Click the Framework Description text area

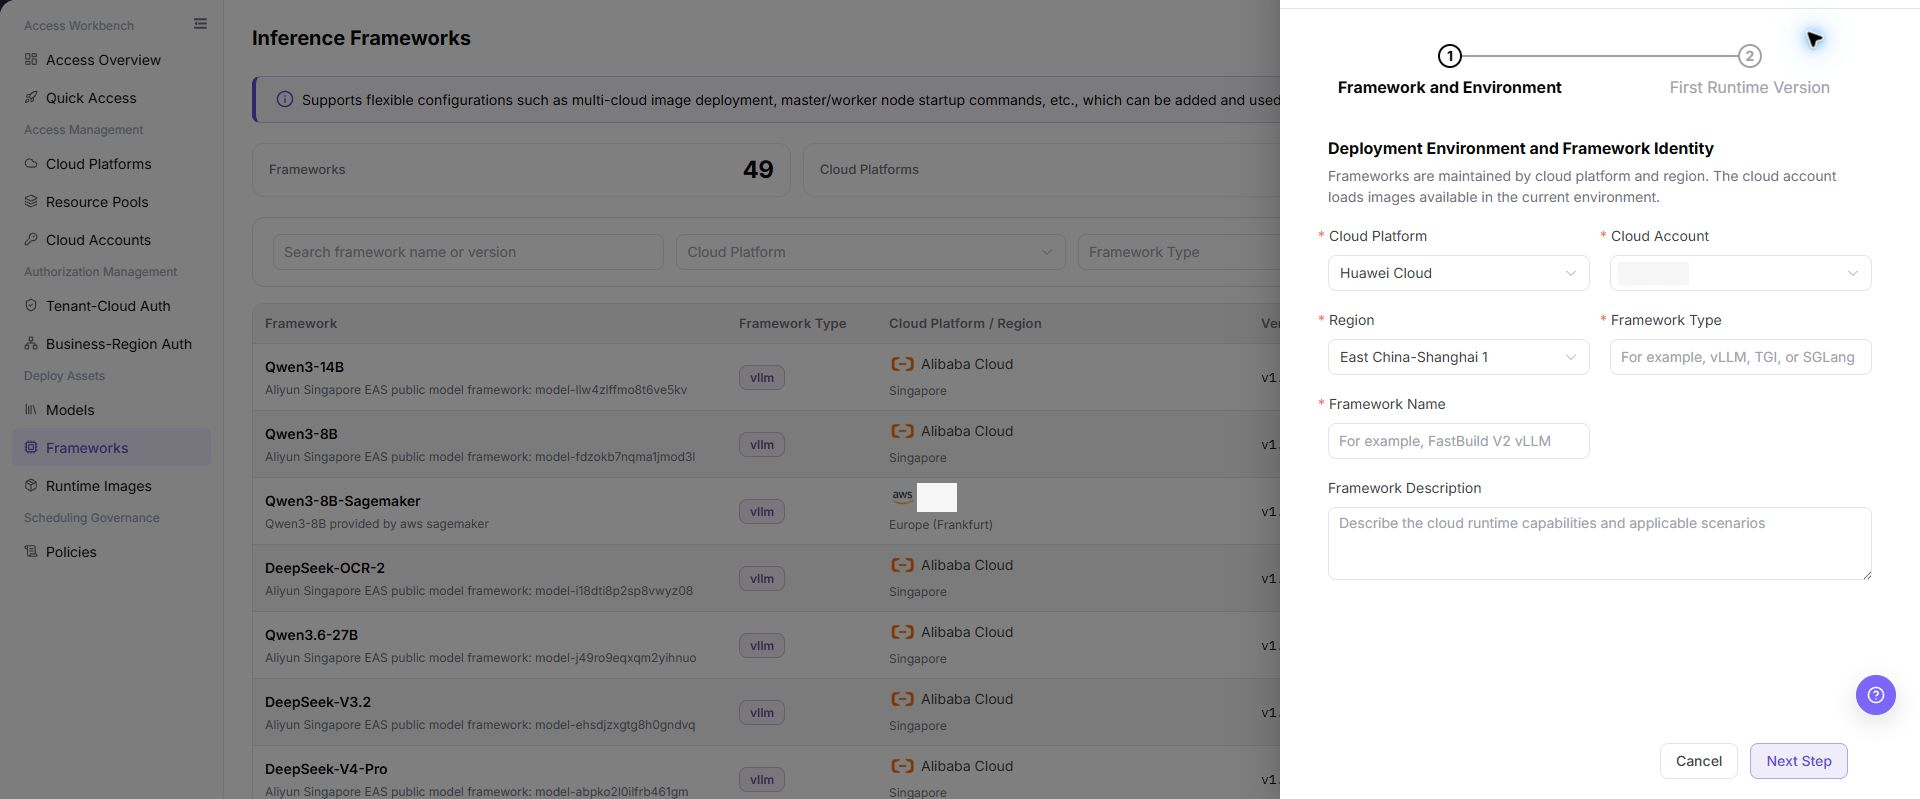[1599, 543]
